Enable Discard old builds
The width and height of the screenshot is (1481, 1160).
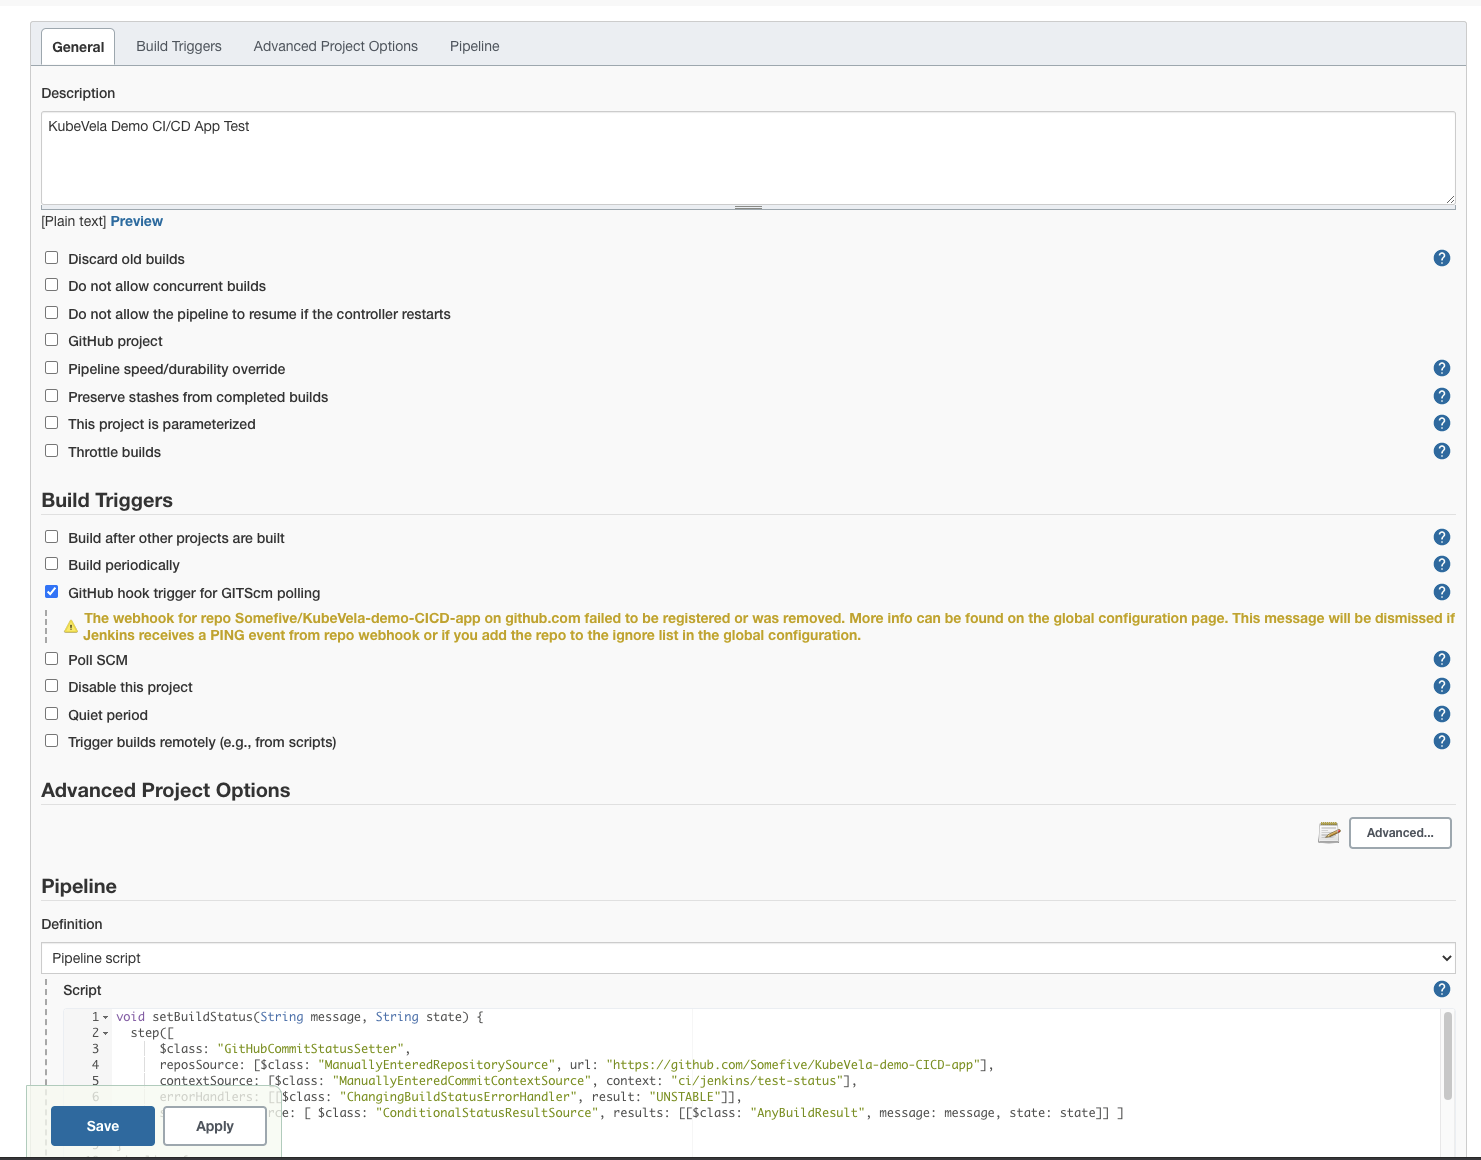[x=52, y=258]
